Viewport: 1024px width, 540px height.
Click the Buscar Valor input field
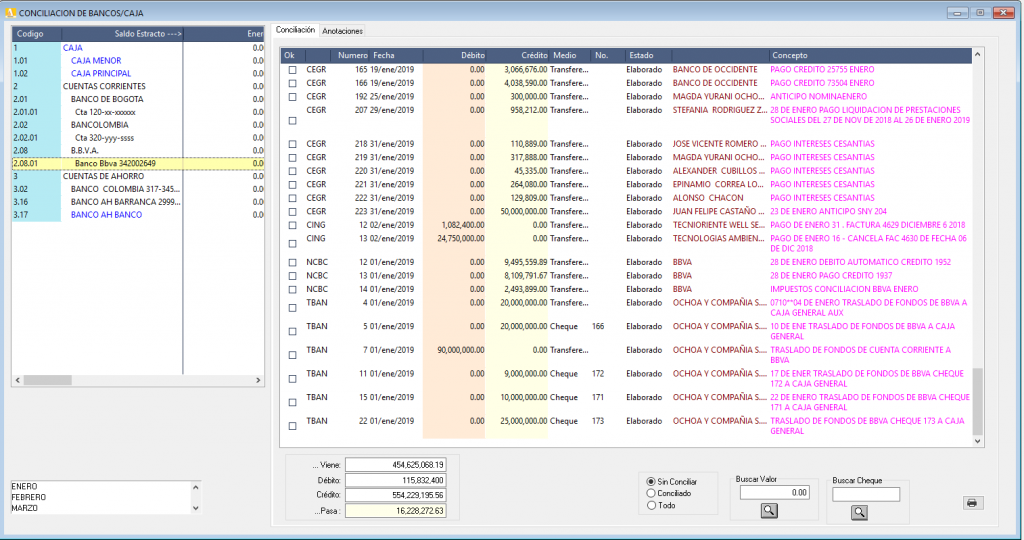769,493
